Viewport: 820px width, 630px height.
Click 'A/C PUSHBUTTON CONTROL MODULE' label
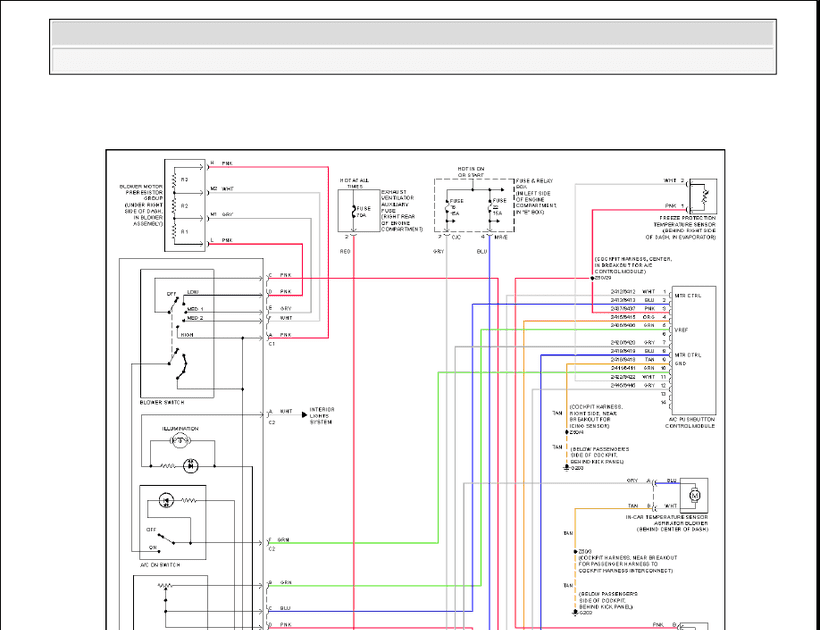(690, 422)
